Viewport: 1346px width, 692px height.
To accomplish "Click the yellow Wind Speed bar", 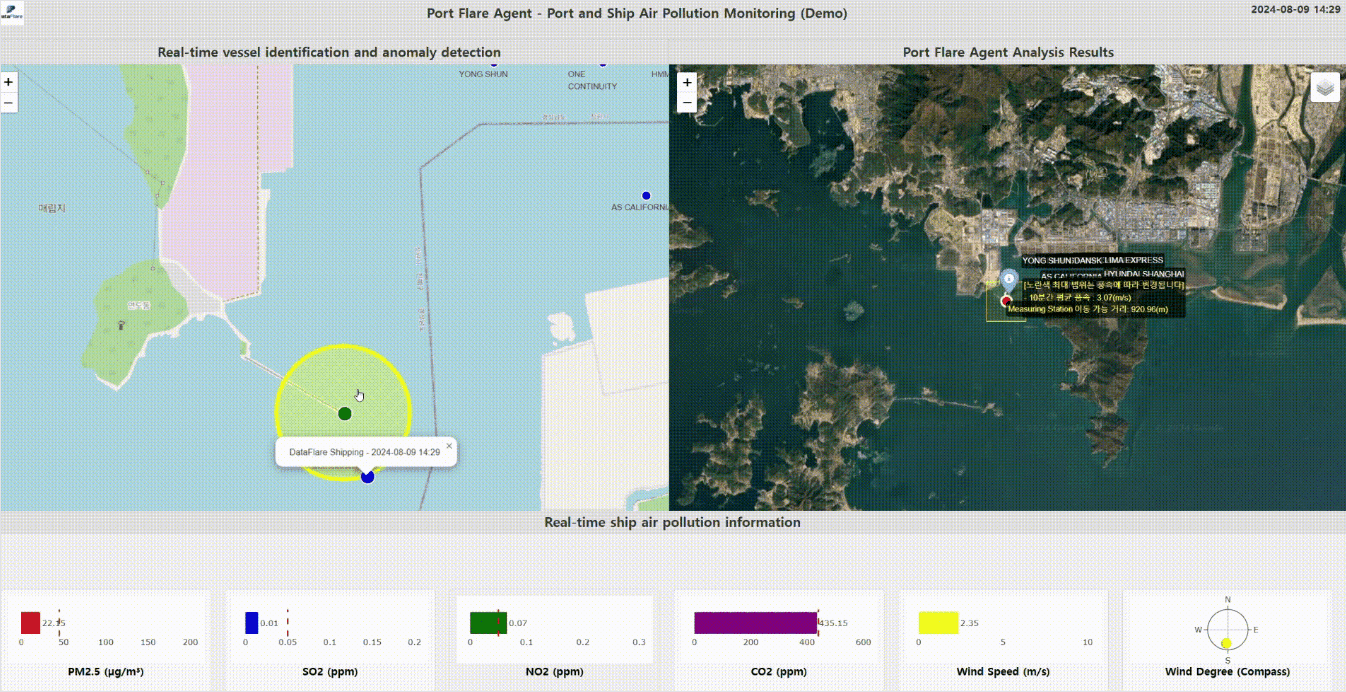I will pyautogui.click(x=938, y=622).
